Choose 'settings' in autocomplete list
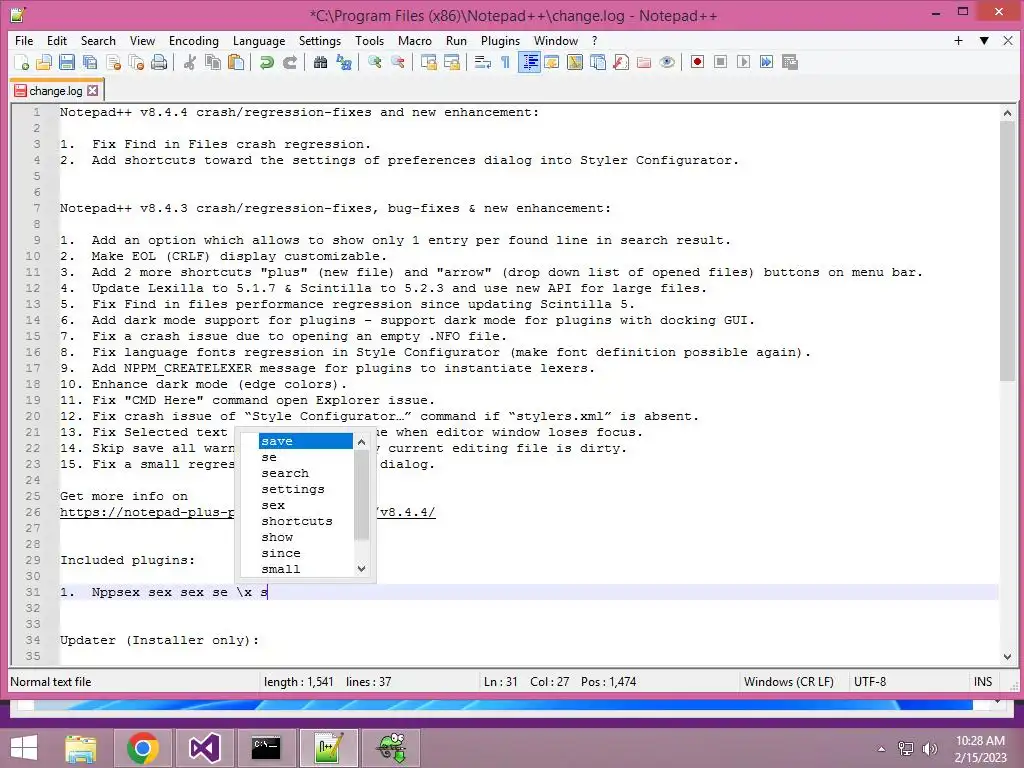The image size is (1024, 768). pos(306,489)
